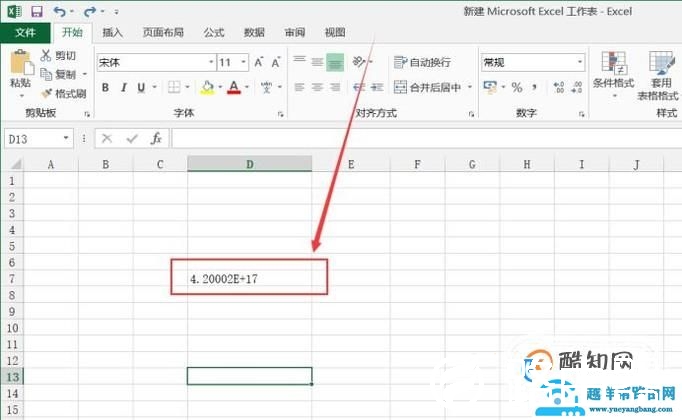Center text horizontally
Screen dimensions: 682x420
coord(317,87)
